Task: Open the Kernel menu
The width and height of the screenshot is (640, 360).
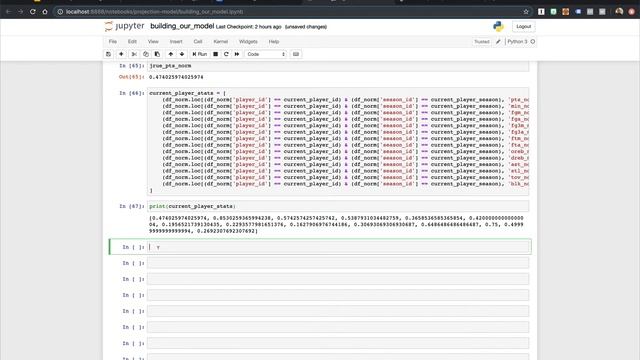Action: click(x=220, y=42)
